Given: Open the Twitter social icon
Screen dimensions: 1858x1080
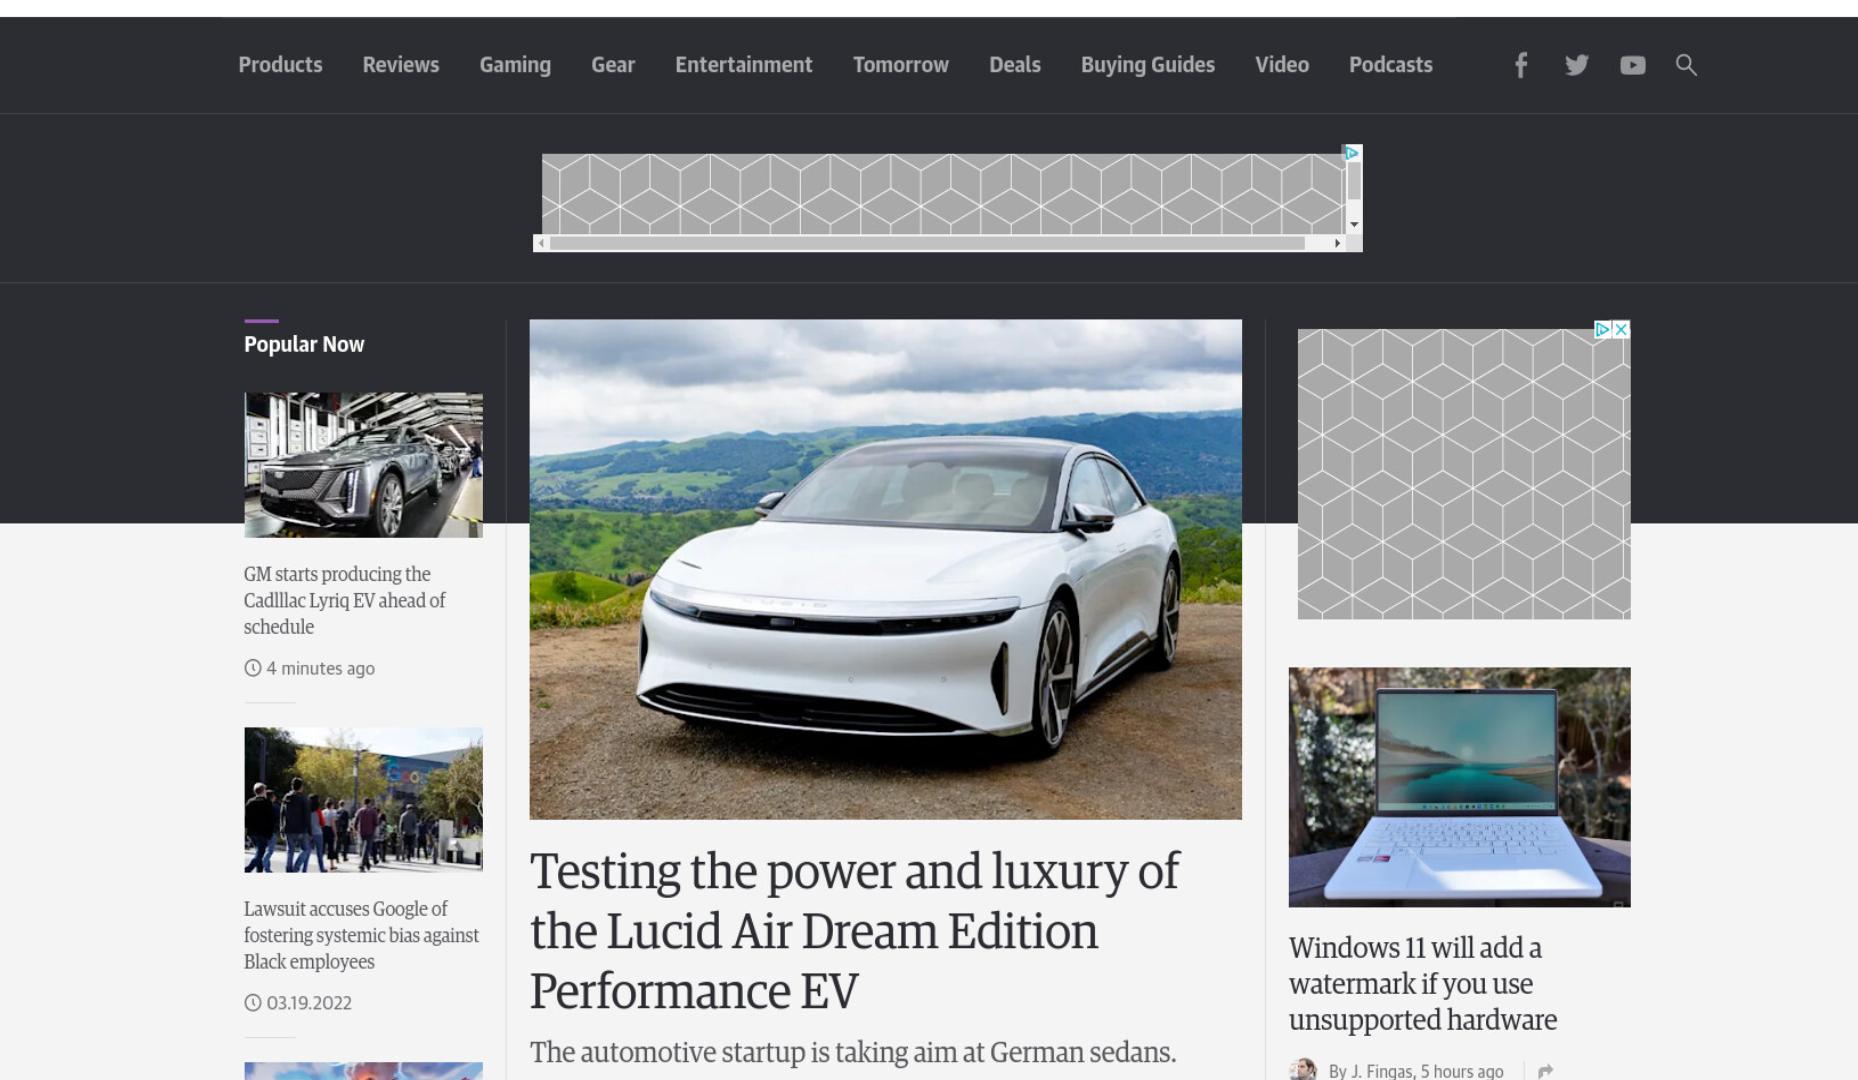Looking at the screenshot, I should [1576, 65].
